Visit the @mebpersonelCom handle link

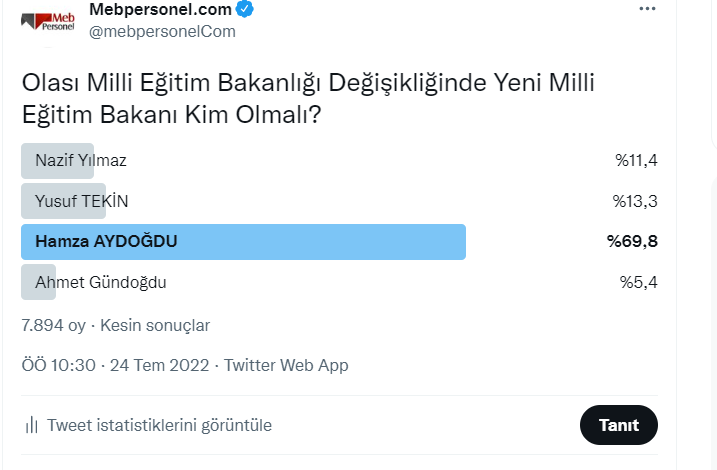click(162, 31)
